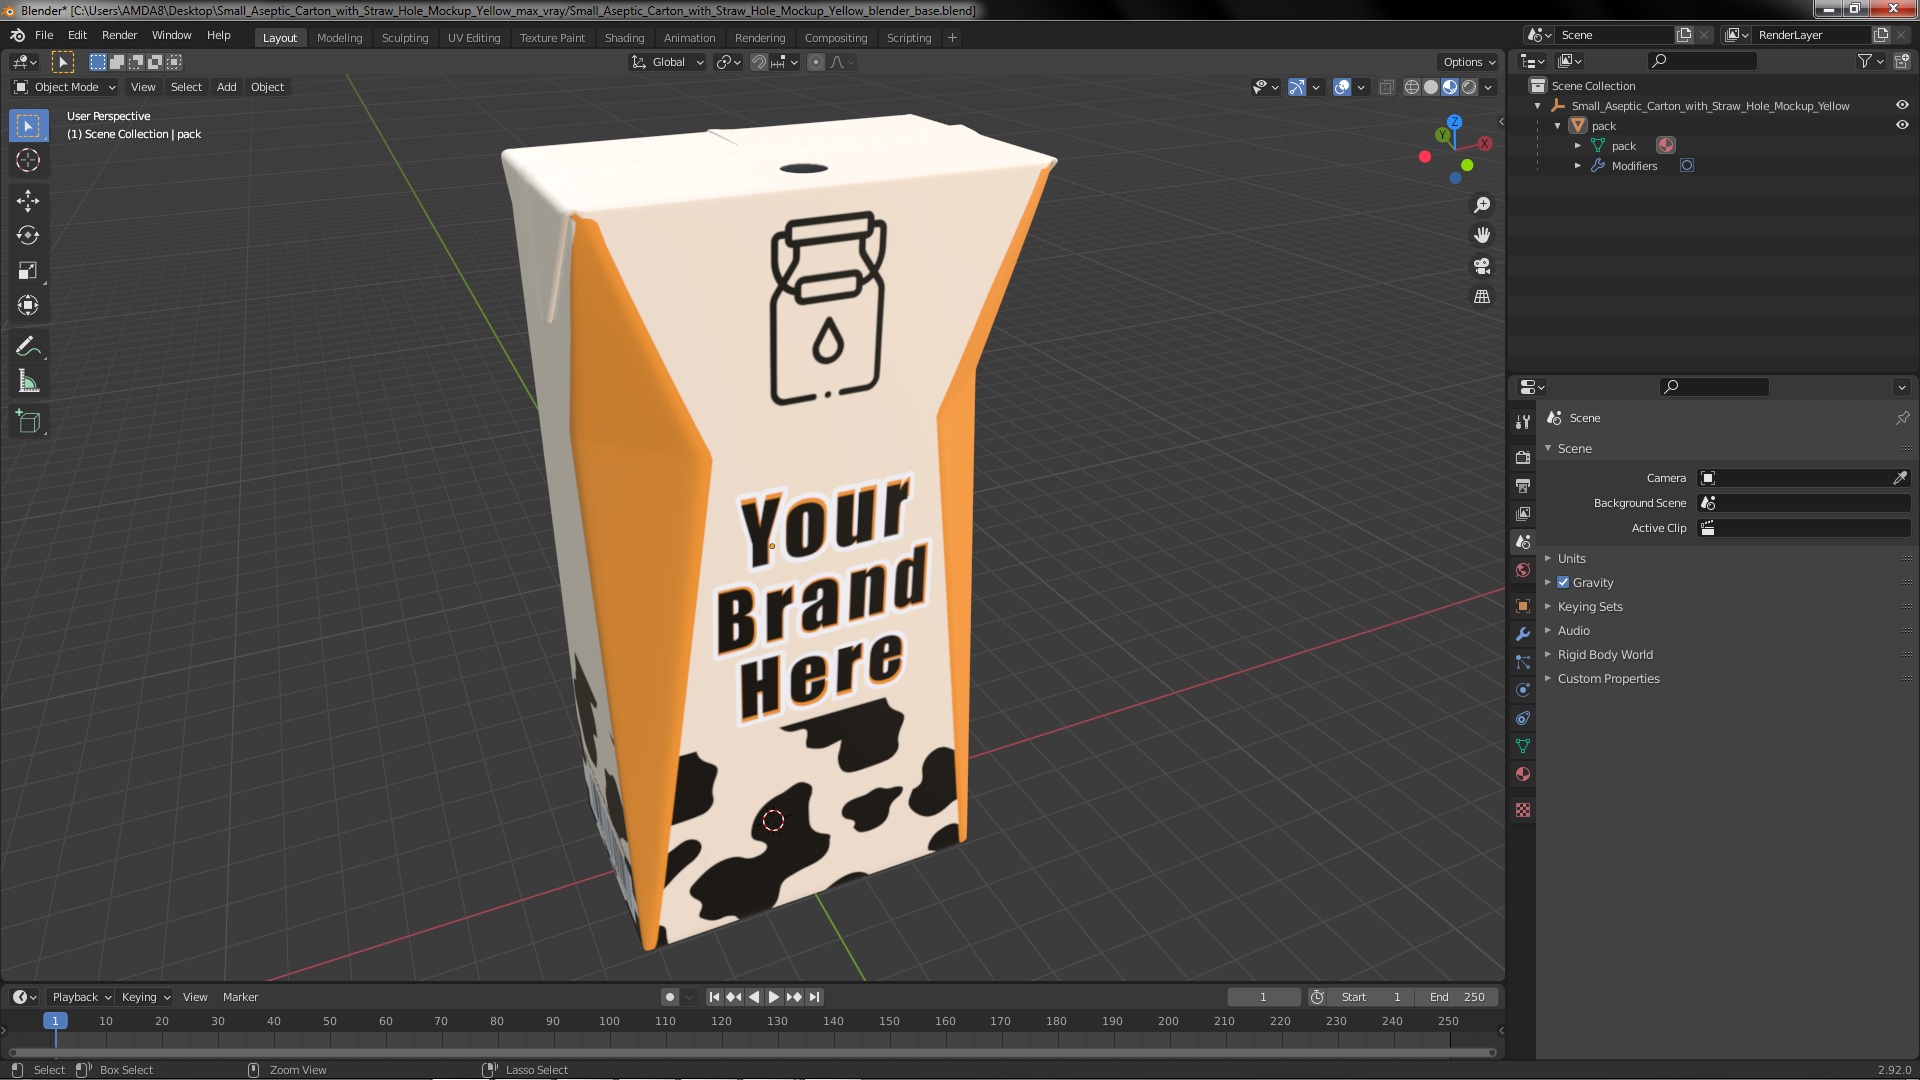Hide the pack object eye icon
The image size is (1920, 1080).
(1902, 125)
